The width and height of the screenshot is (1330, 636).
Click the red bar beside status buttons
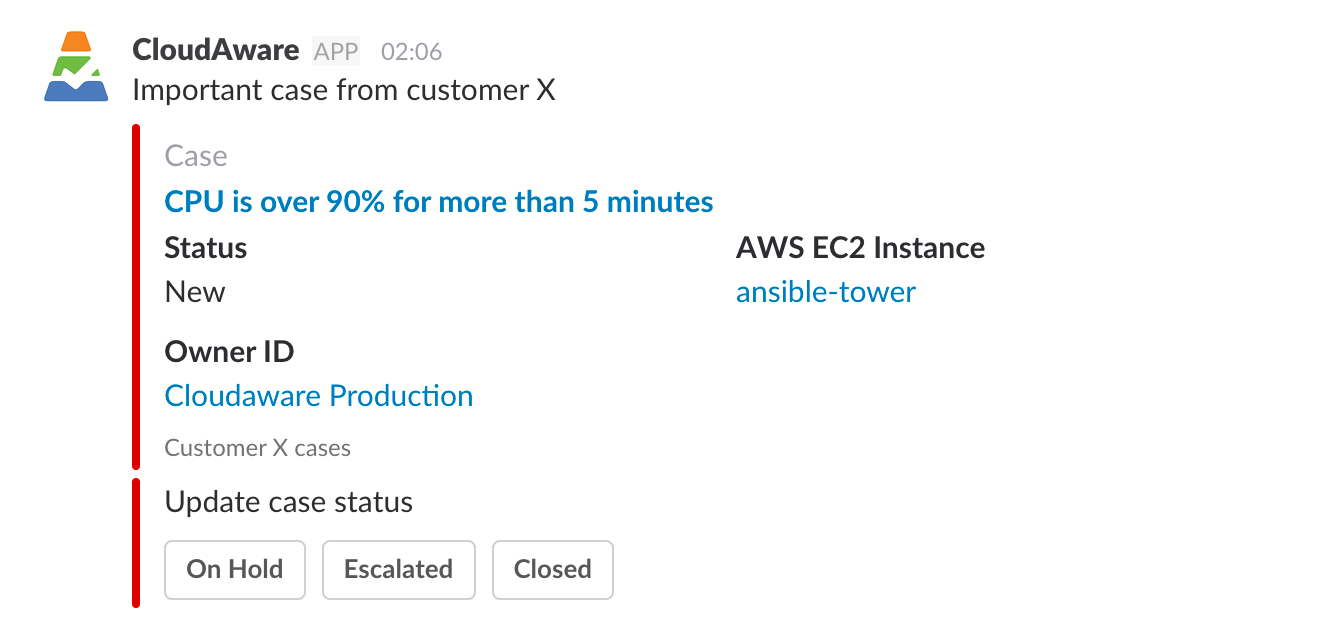tap(136, 543)
